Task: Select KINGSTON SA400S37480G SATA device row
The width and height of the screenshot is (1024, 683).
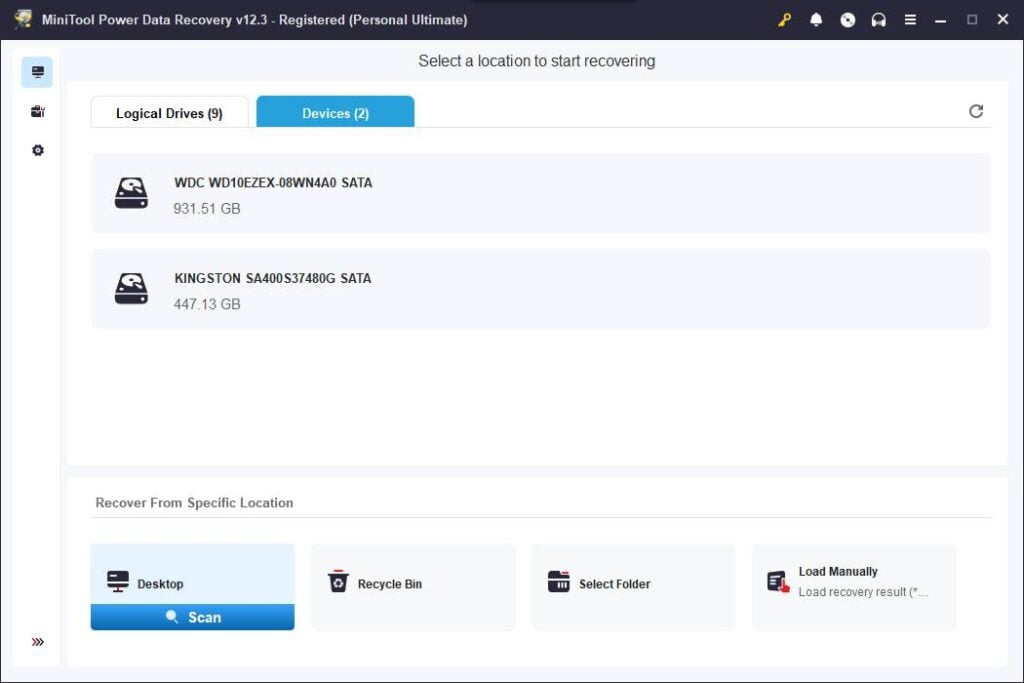Action: [541, 288]
